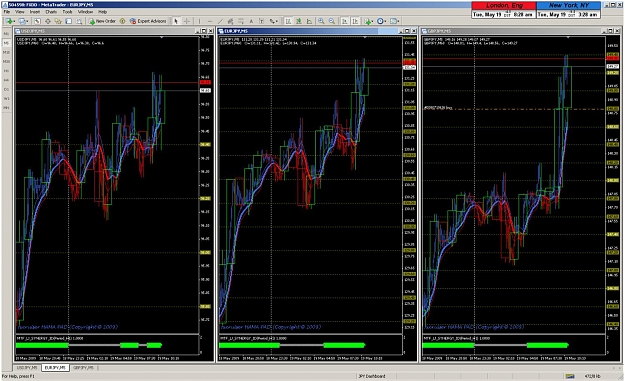
Task: Click the chart shift marker in GBPJPY chart
Action: (x=568, y=37)
